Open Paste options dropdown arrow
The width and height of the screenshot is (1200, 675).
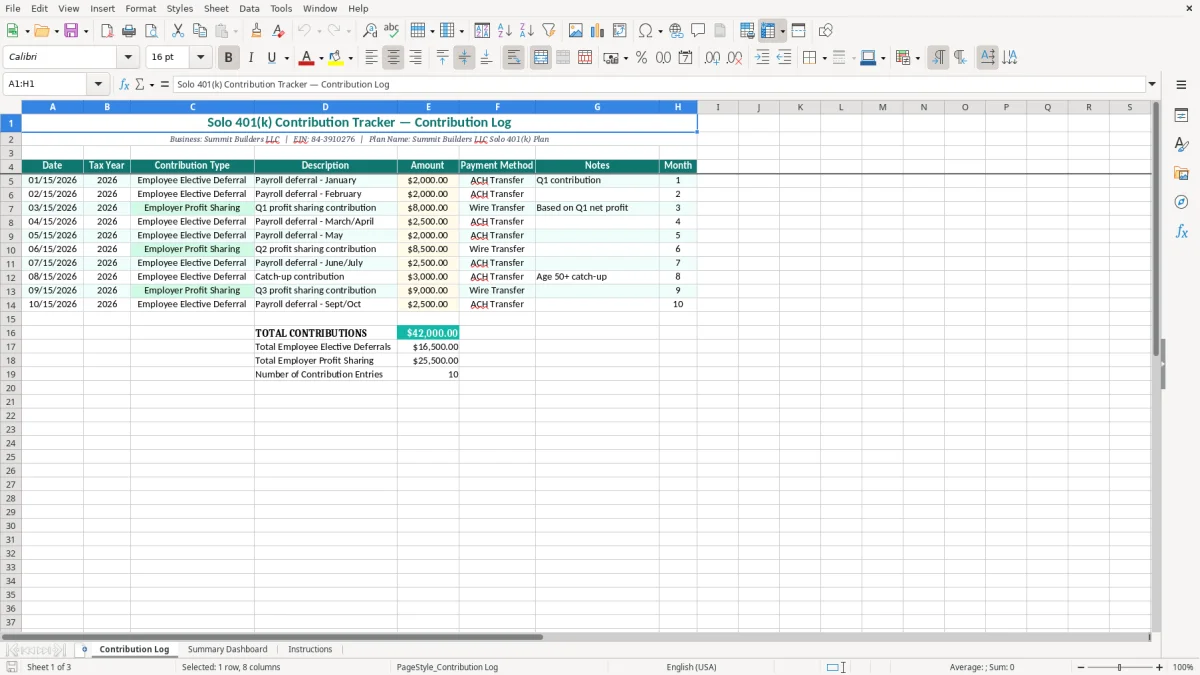coord(236,31)
